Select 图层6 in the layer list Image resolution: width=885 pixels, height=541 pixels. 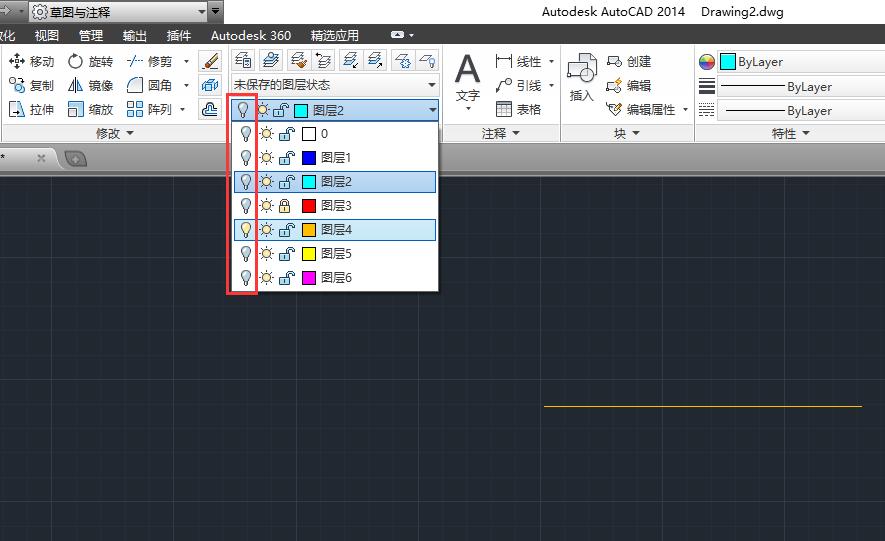(x=336, y=278)
